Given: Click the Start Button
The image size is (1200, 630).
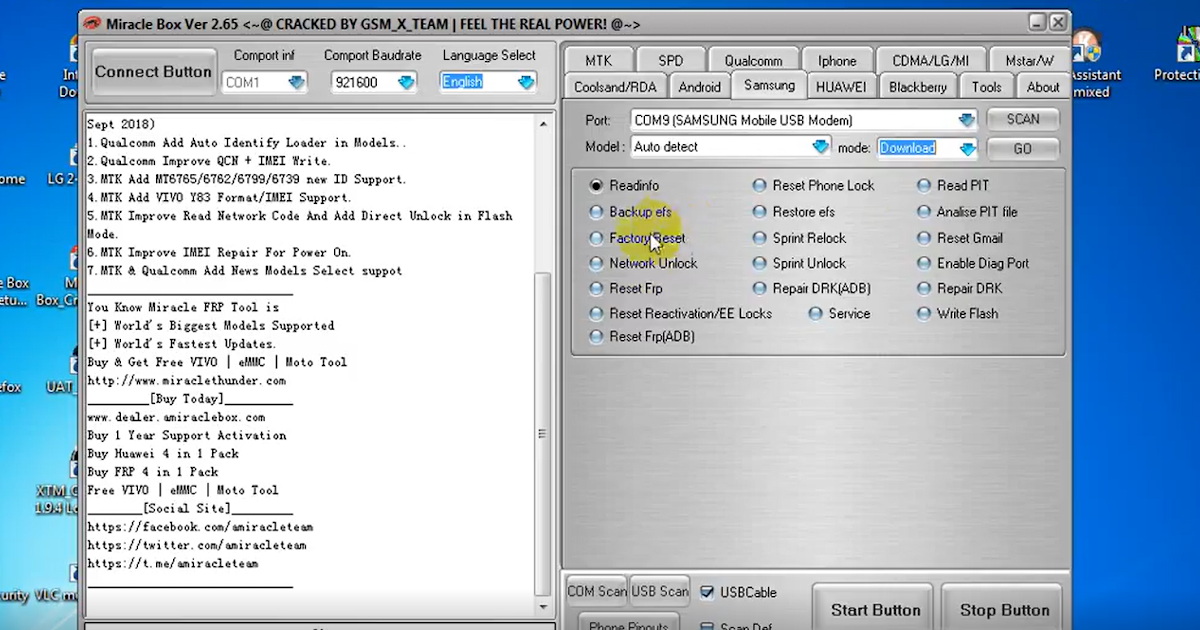Looking at the screenshot, I should pyautogui.click(x=875, y=610).
